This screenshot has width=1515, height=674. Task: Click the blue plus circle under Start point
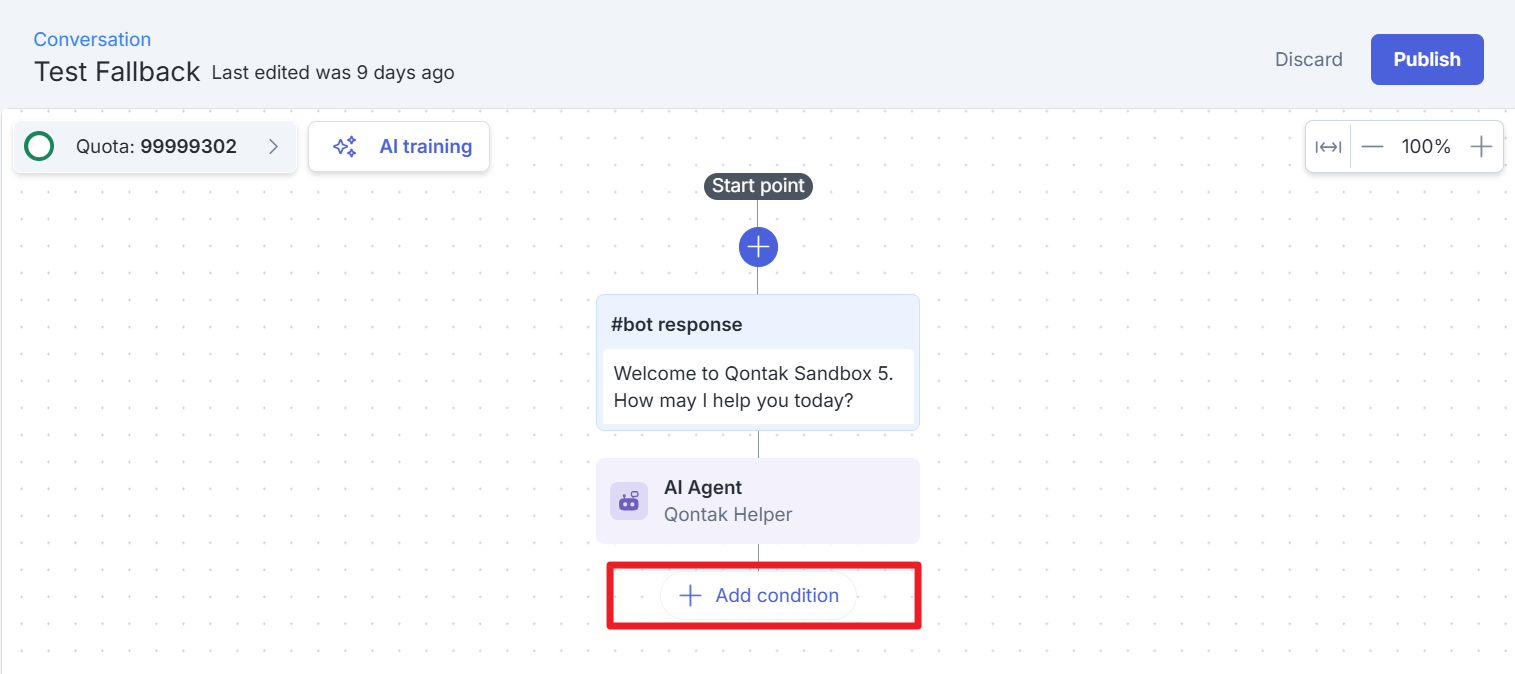[758, 247]
